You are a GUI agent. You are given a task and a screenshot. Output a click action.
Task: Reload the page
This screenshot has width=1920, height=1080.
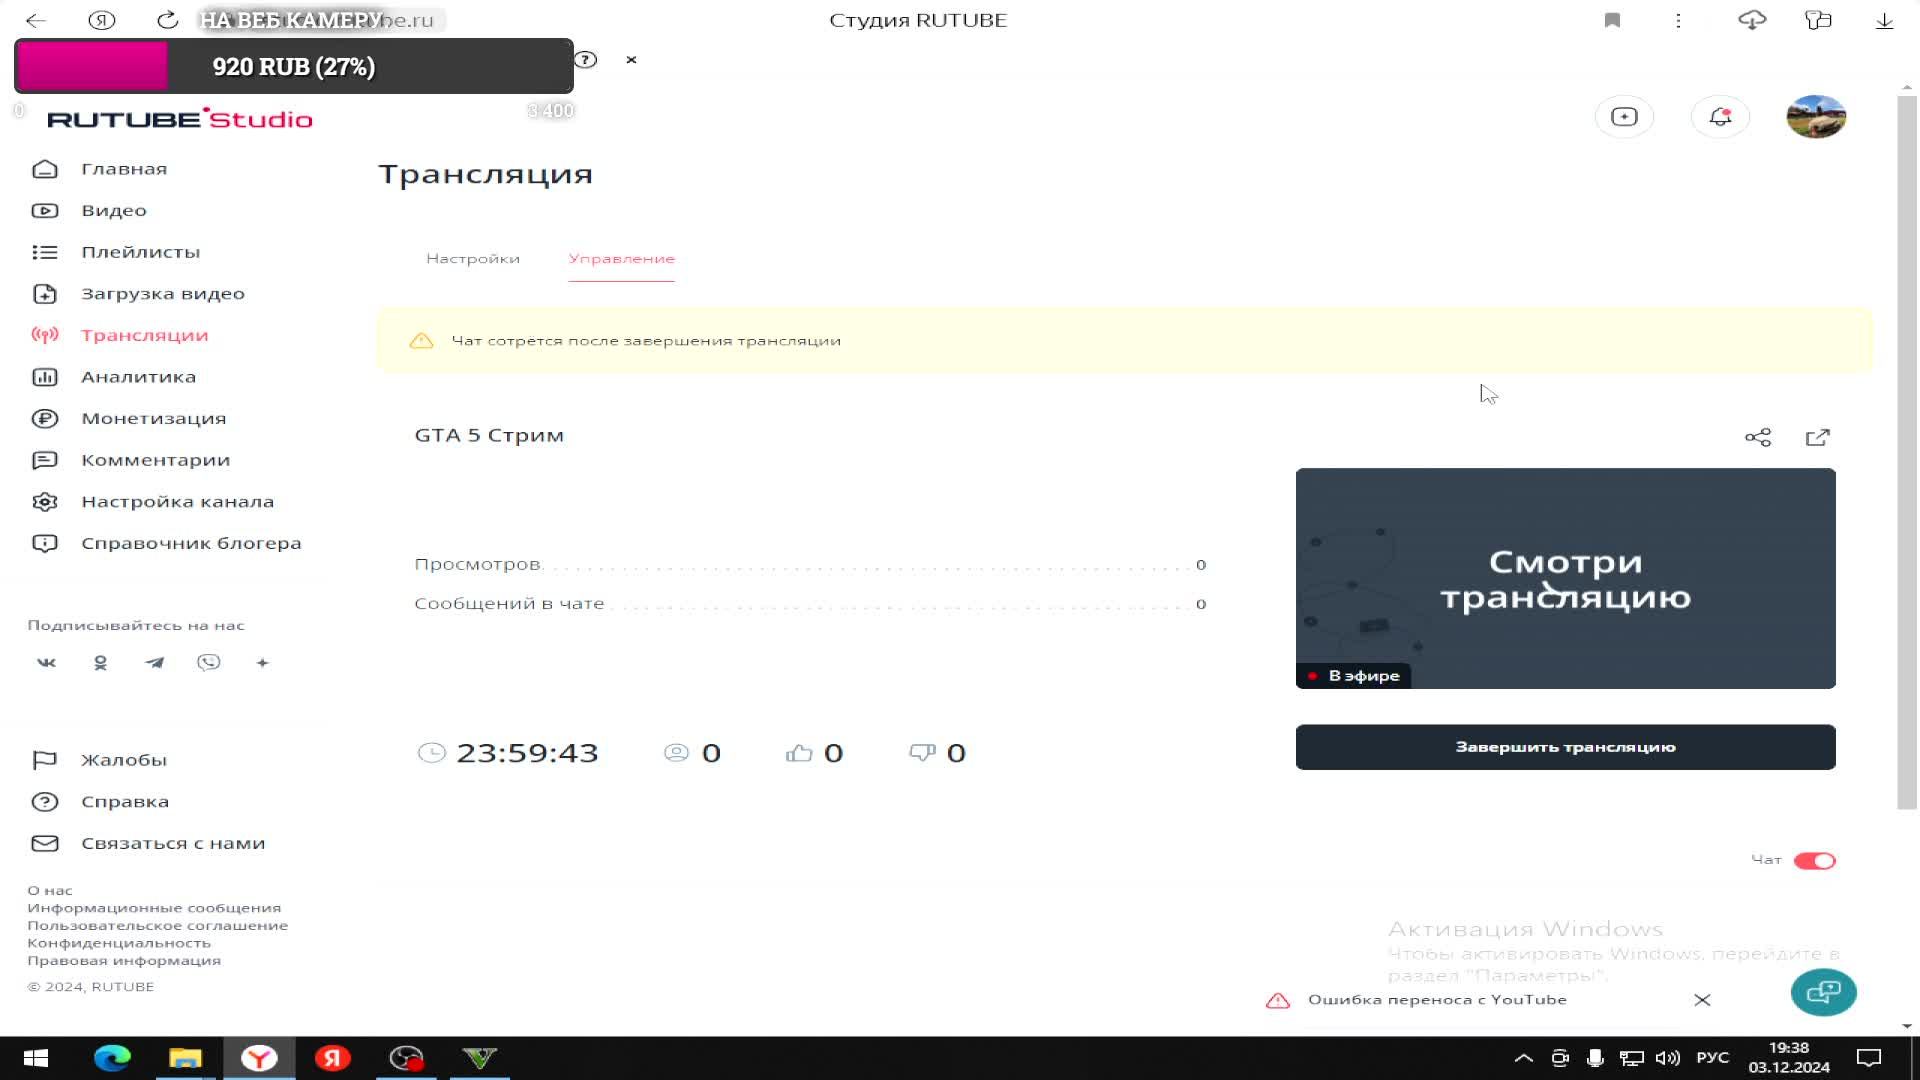[x=168, y=20]
